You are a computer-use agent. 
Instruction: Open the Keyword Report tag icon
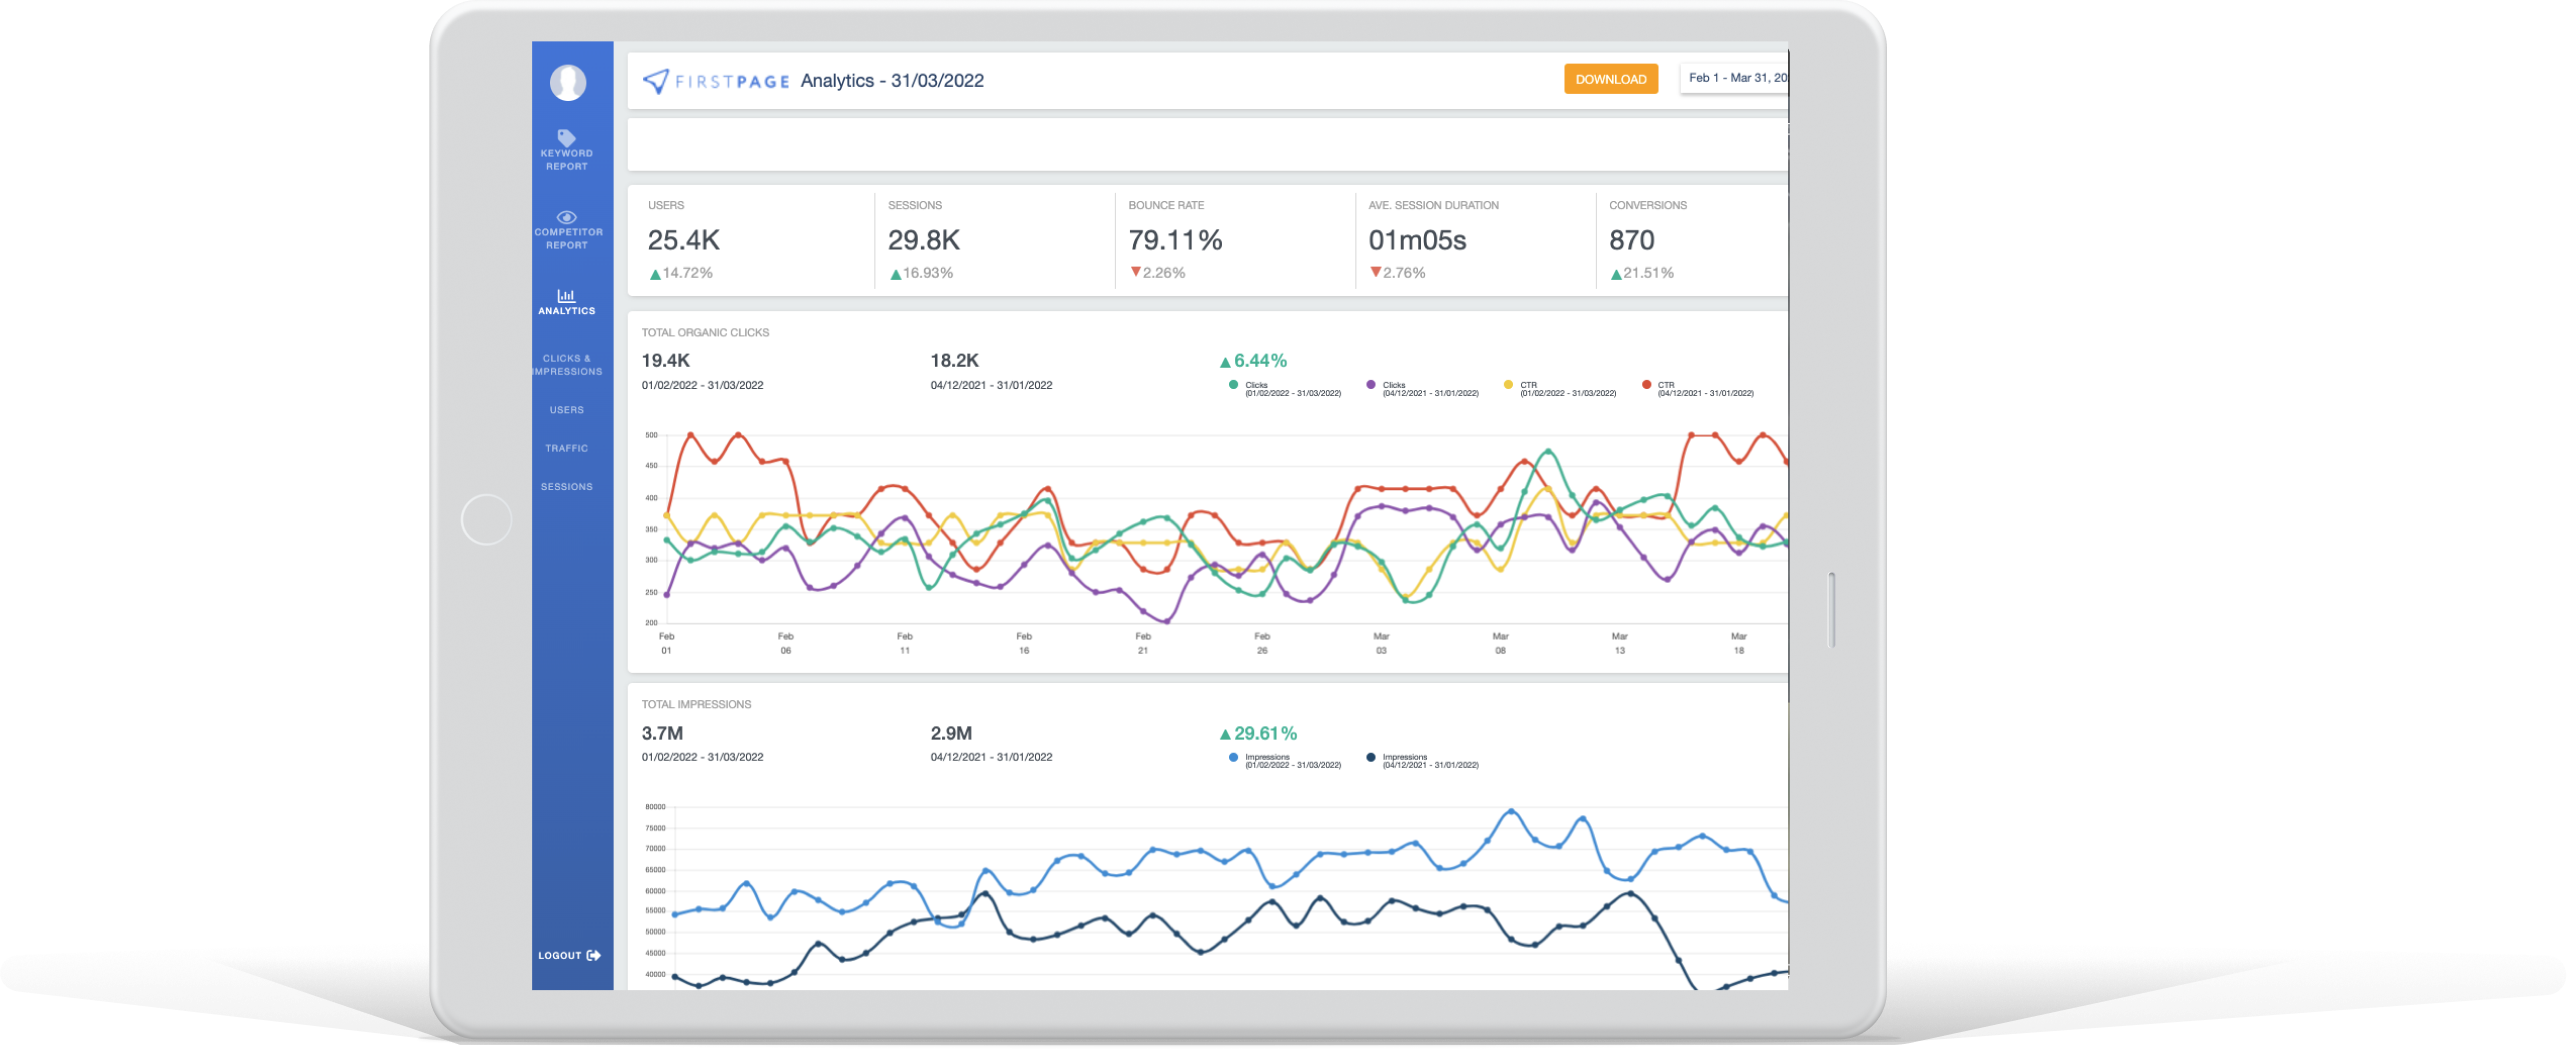tap(566, 138)
